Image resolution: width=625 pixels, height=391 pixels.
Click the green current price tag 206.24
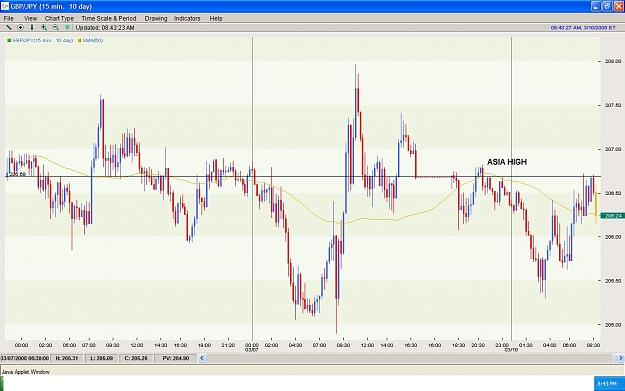(x=612, y=216)
